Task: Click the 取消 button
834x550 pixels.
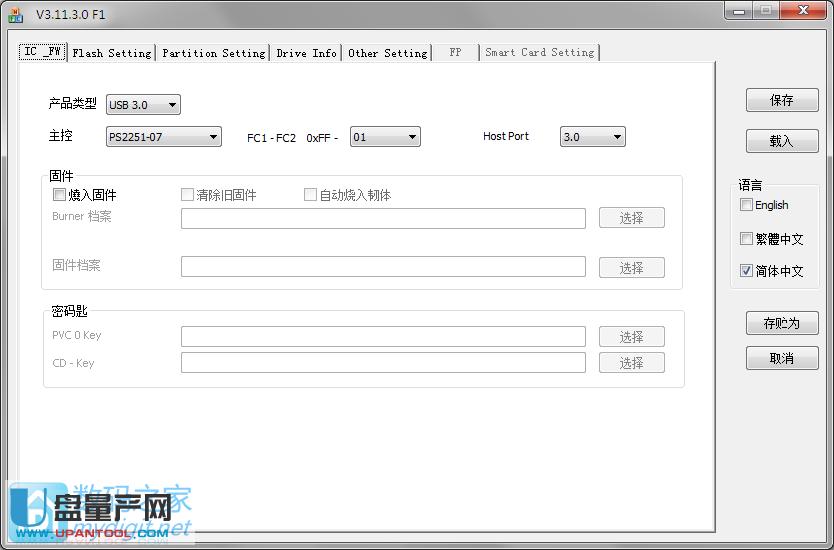Action: click(782, 358)
